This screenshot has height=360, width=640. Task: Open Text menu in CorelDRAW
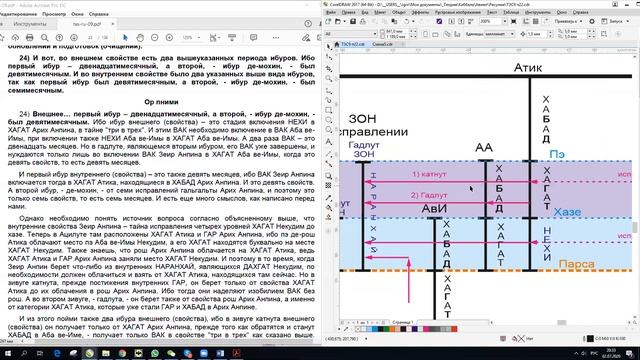(492, 13)
